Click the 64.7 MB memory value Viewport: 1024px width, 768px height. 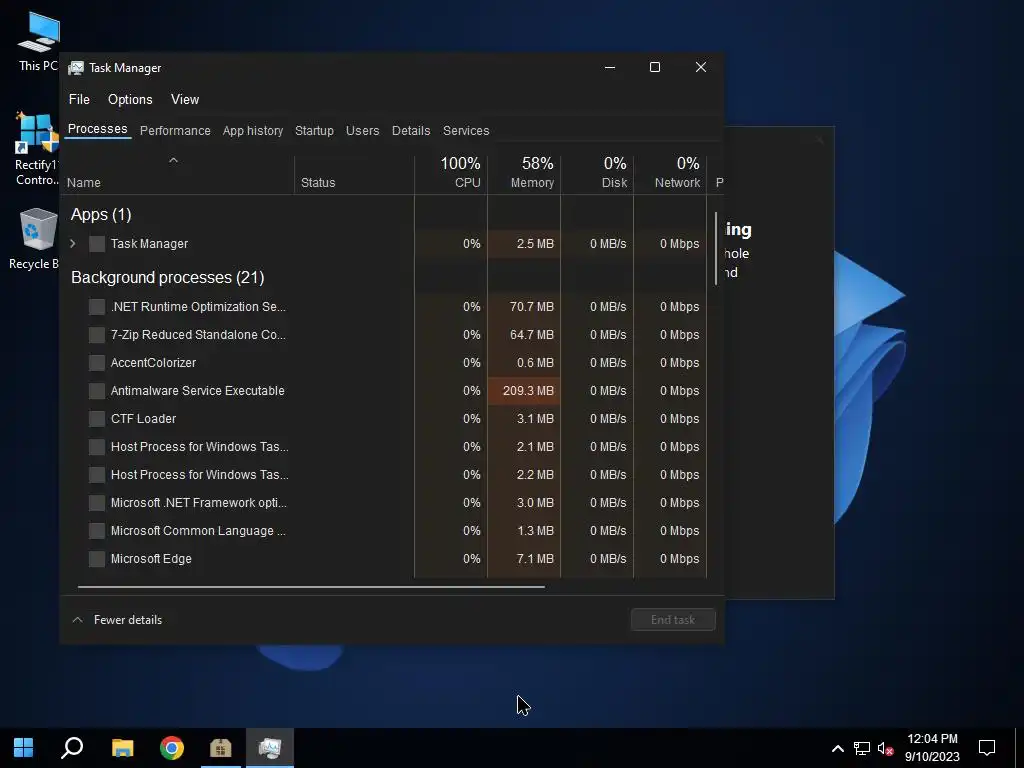531,335
